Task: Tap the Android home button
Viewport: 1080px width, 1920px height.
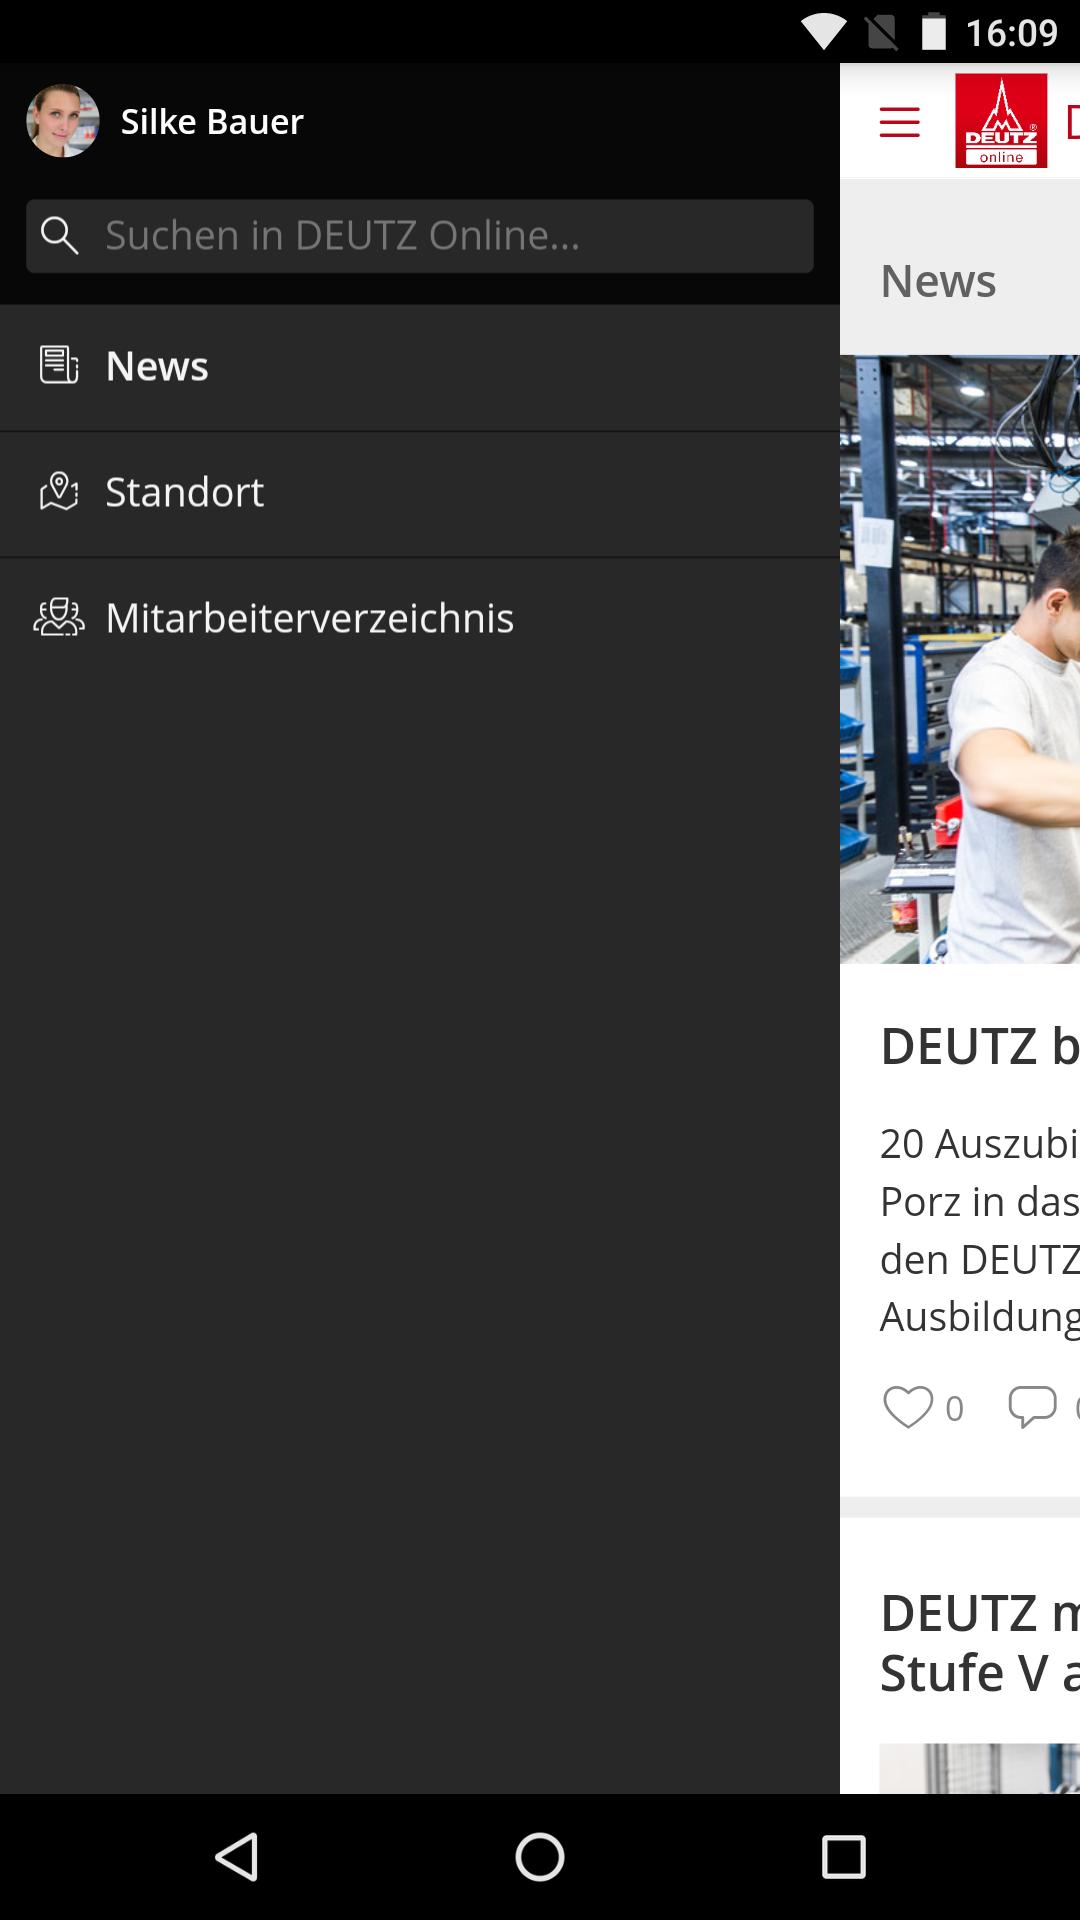Action: tap(540, 1857)
